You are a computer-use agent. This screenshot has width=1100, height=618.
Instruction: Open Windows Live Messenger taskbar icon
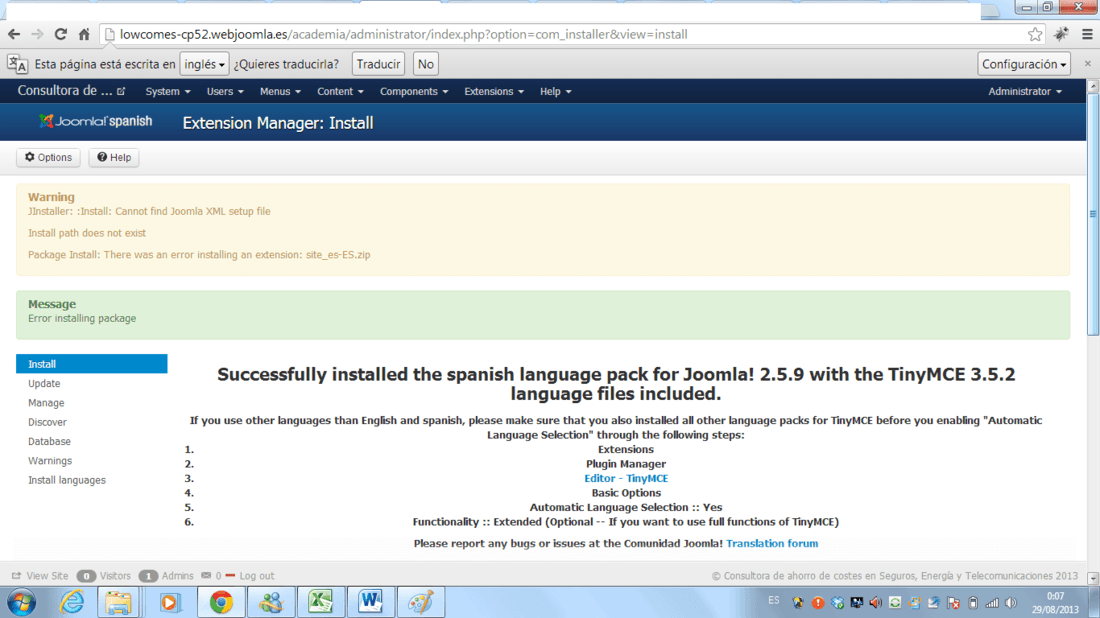tap(271, 603)
